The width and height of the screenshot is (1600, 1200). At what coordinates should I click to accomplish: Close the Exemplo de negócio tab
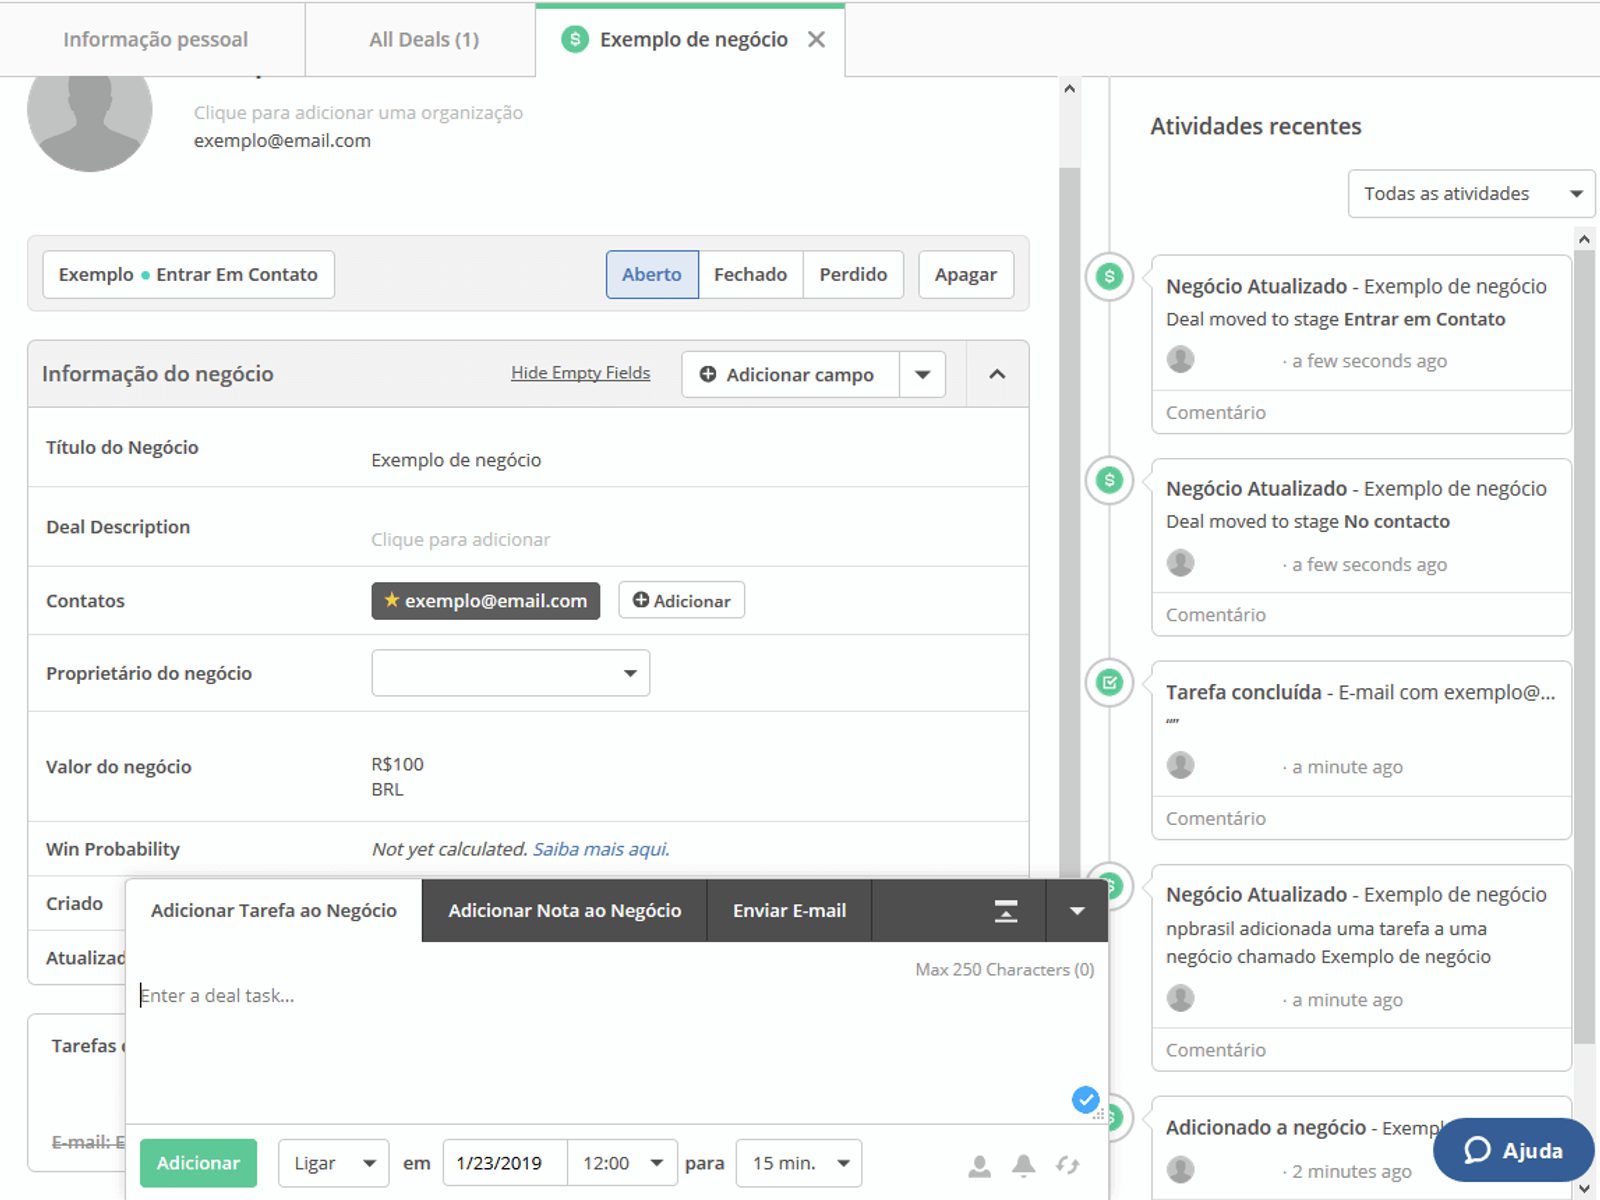point(816,40)
